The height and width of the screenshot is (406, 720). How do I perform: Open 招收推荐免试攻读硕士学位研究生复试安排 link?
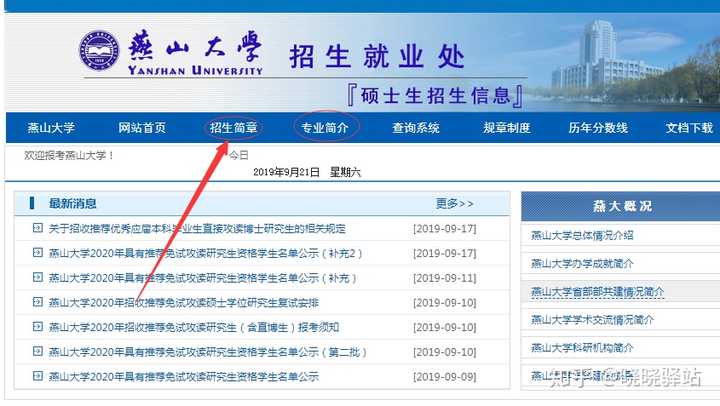(184, 303)
